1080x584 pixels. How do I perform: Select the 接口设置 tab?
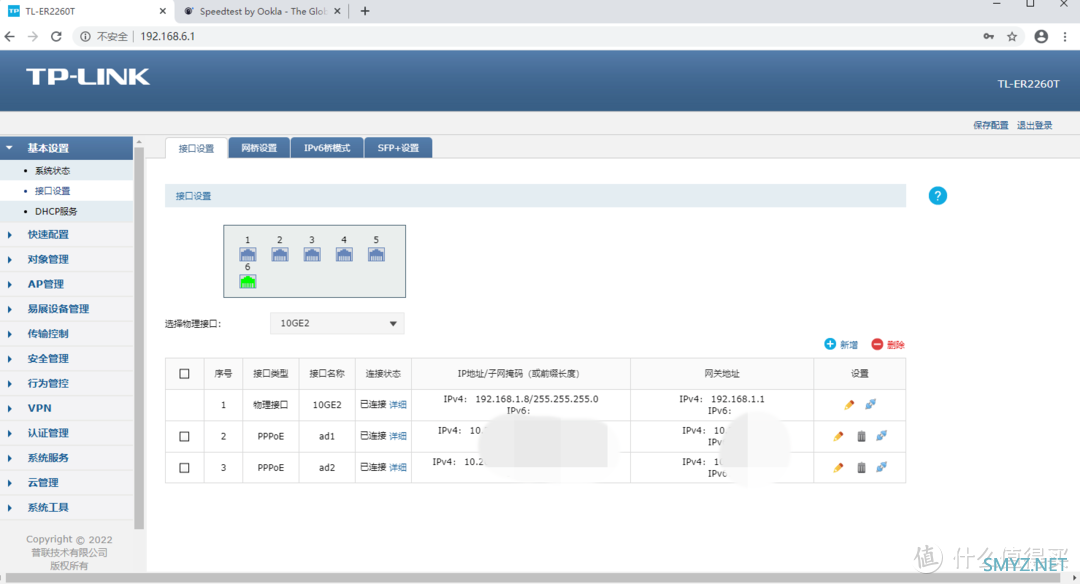196,148
